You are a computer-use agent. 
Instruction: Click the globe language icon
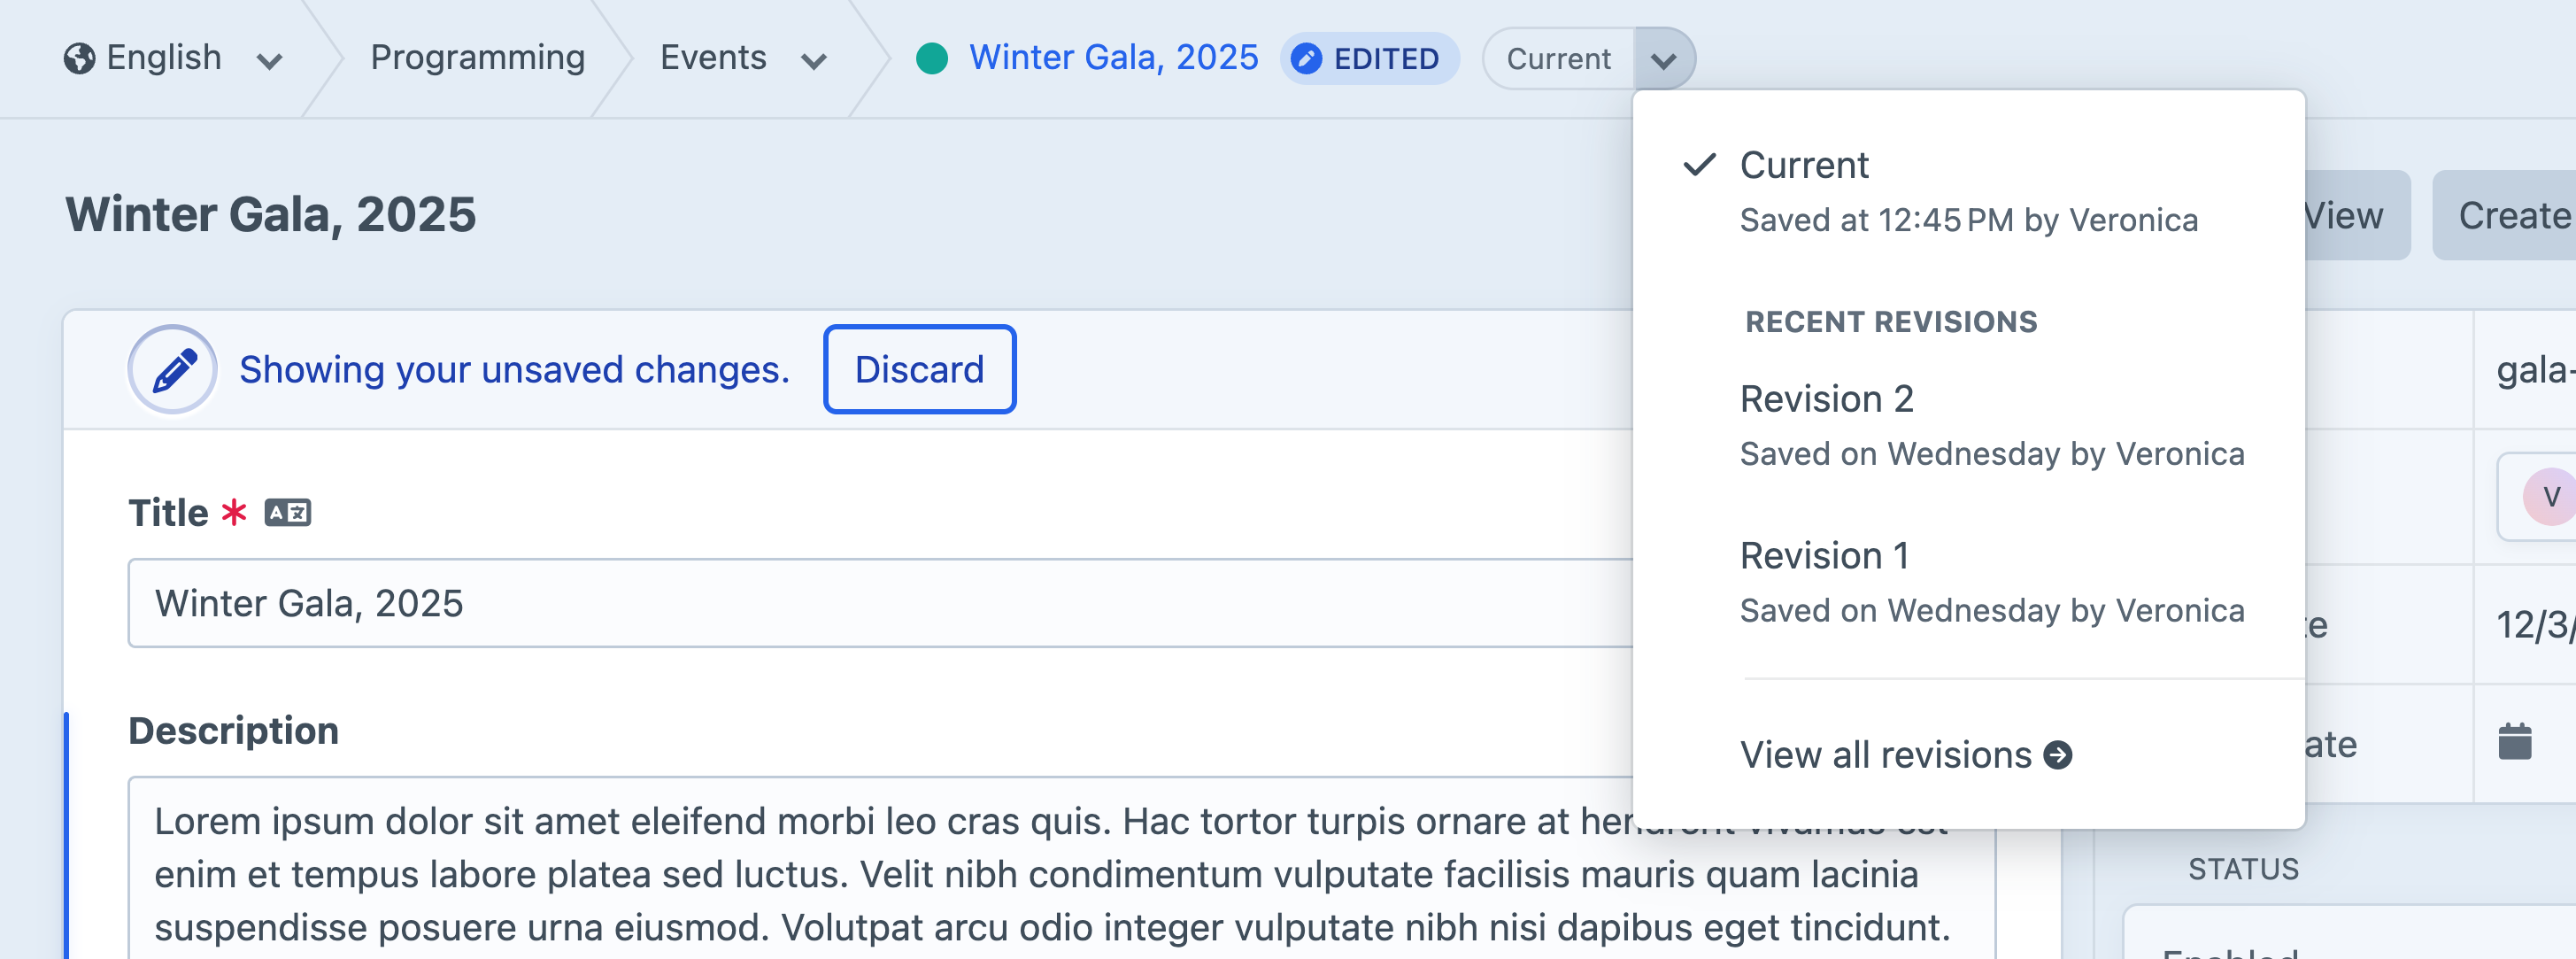(x=80, y=57)
